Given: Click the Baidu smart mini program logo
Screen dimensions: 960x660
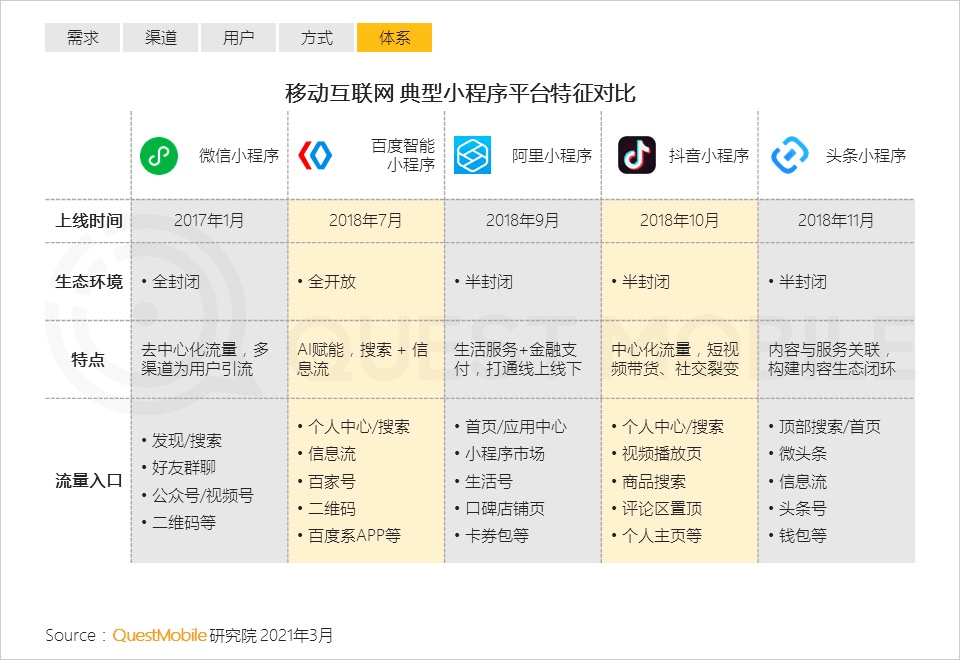Looking at the screenshot, I should (315, 155).
